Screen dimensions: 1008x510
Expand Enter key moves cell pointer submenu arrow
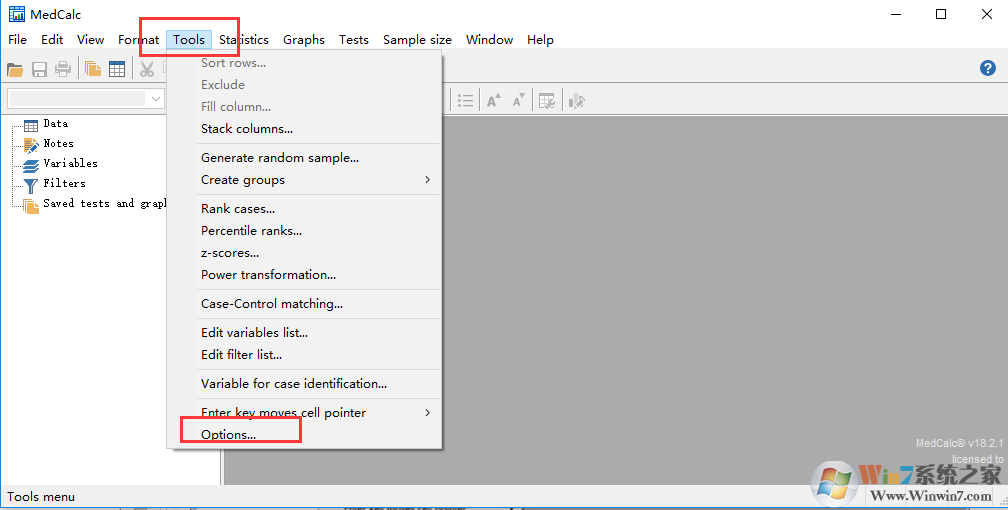pos(428,412)
